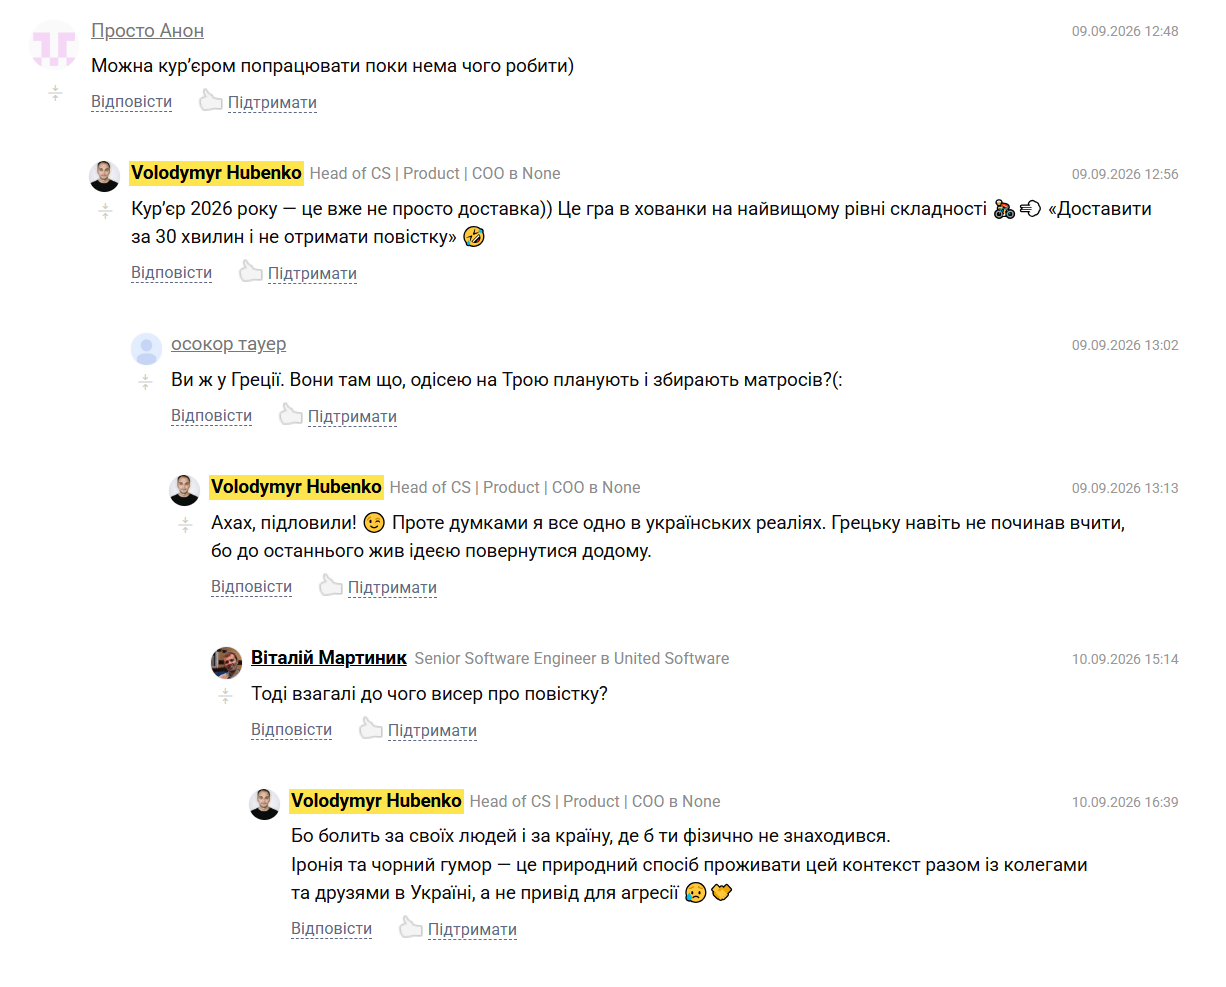Click thumbs-up icon under the last comment
The height and width of the screenshot is (987, 1226).
point(411,927)
